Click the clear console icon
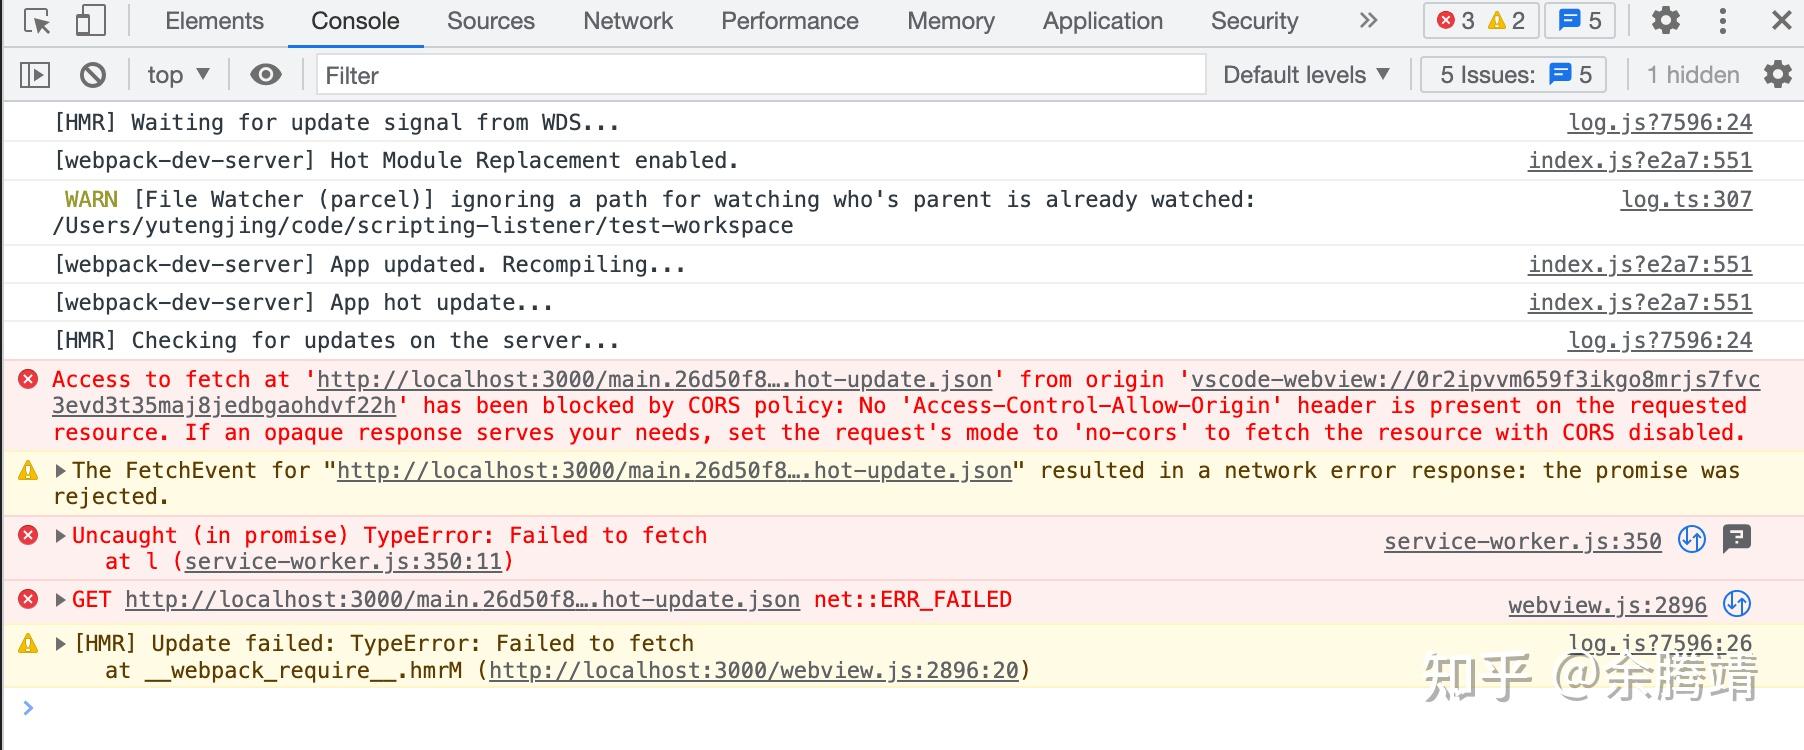The image size is (1804, 750). [x=93, y=75]
